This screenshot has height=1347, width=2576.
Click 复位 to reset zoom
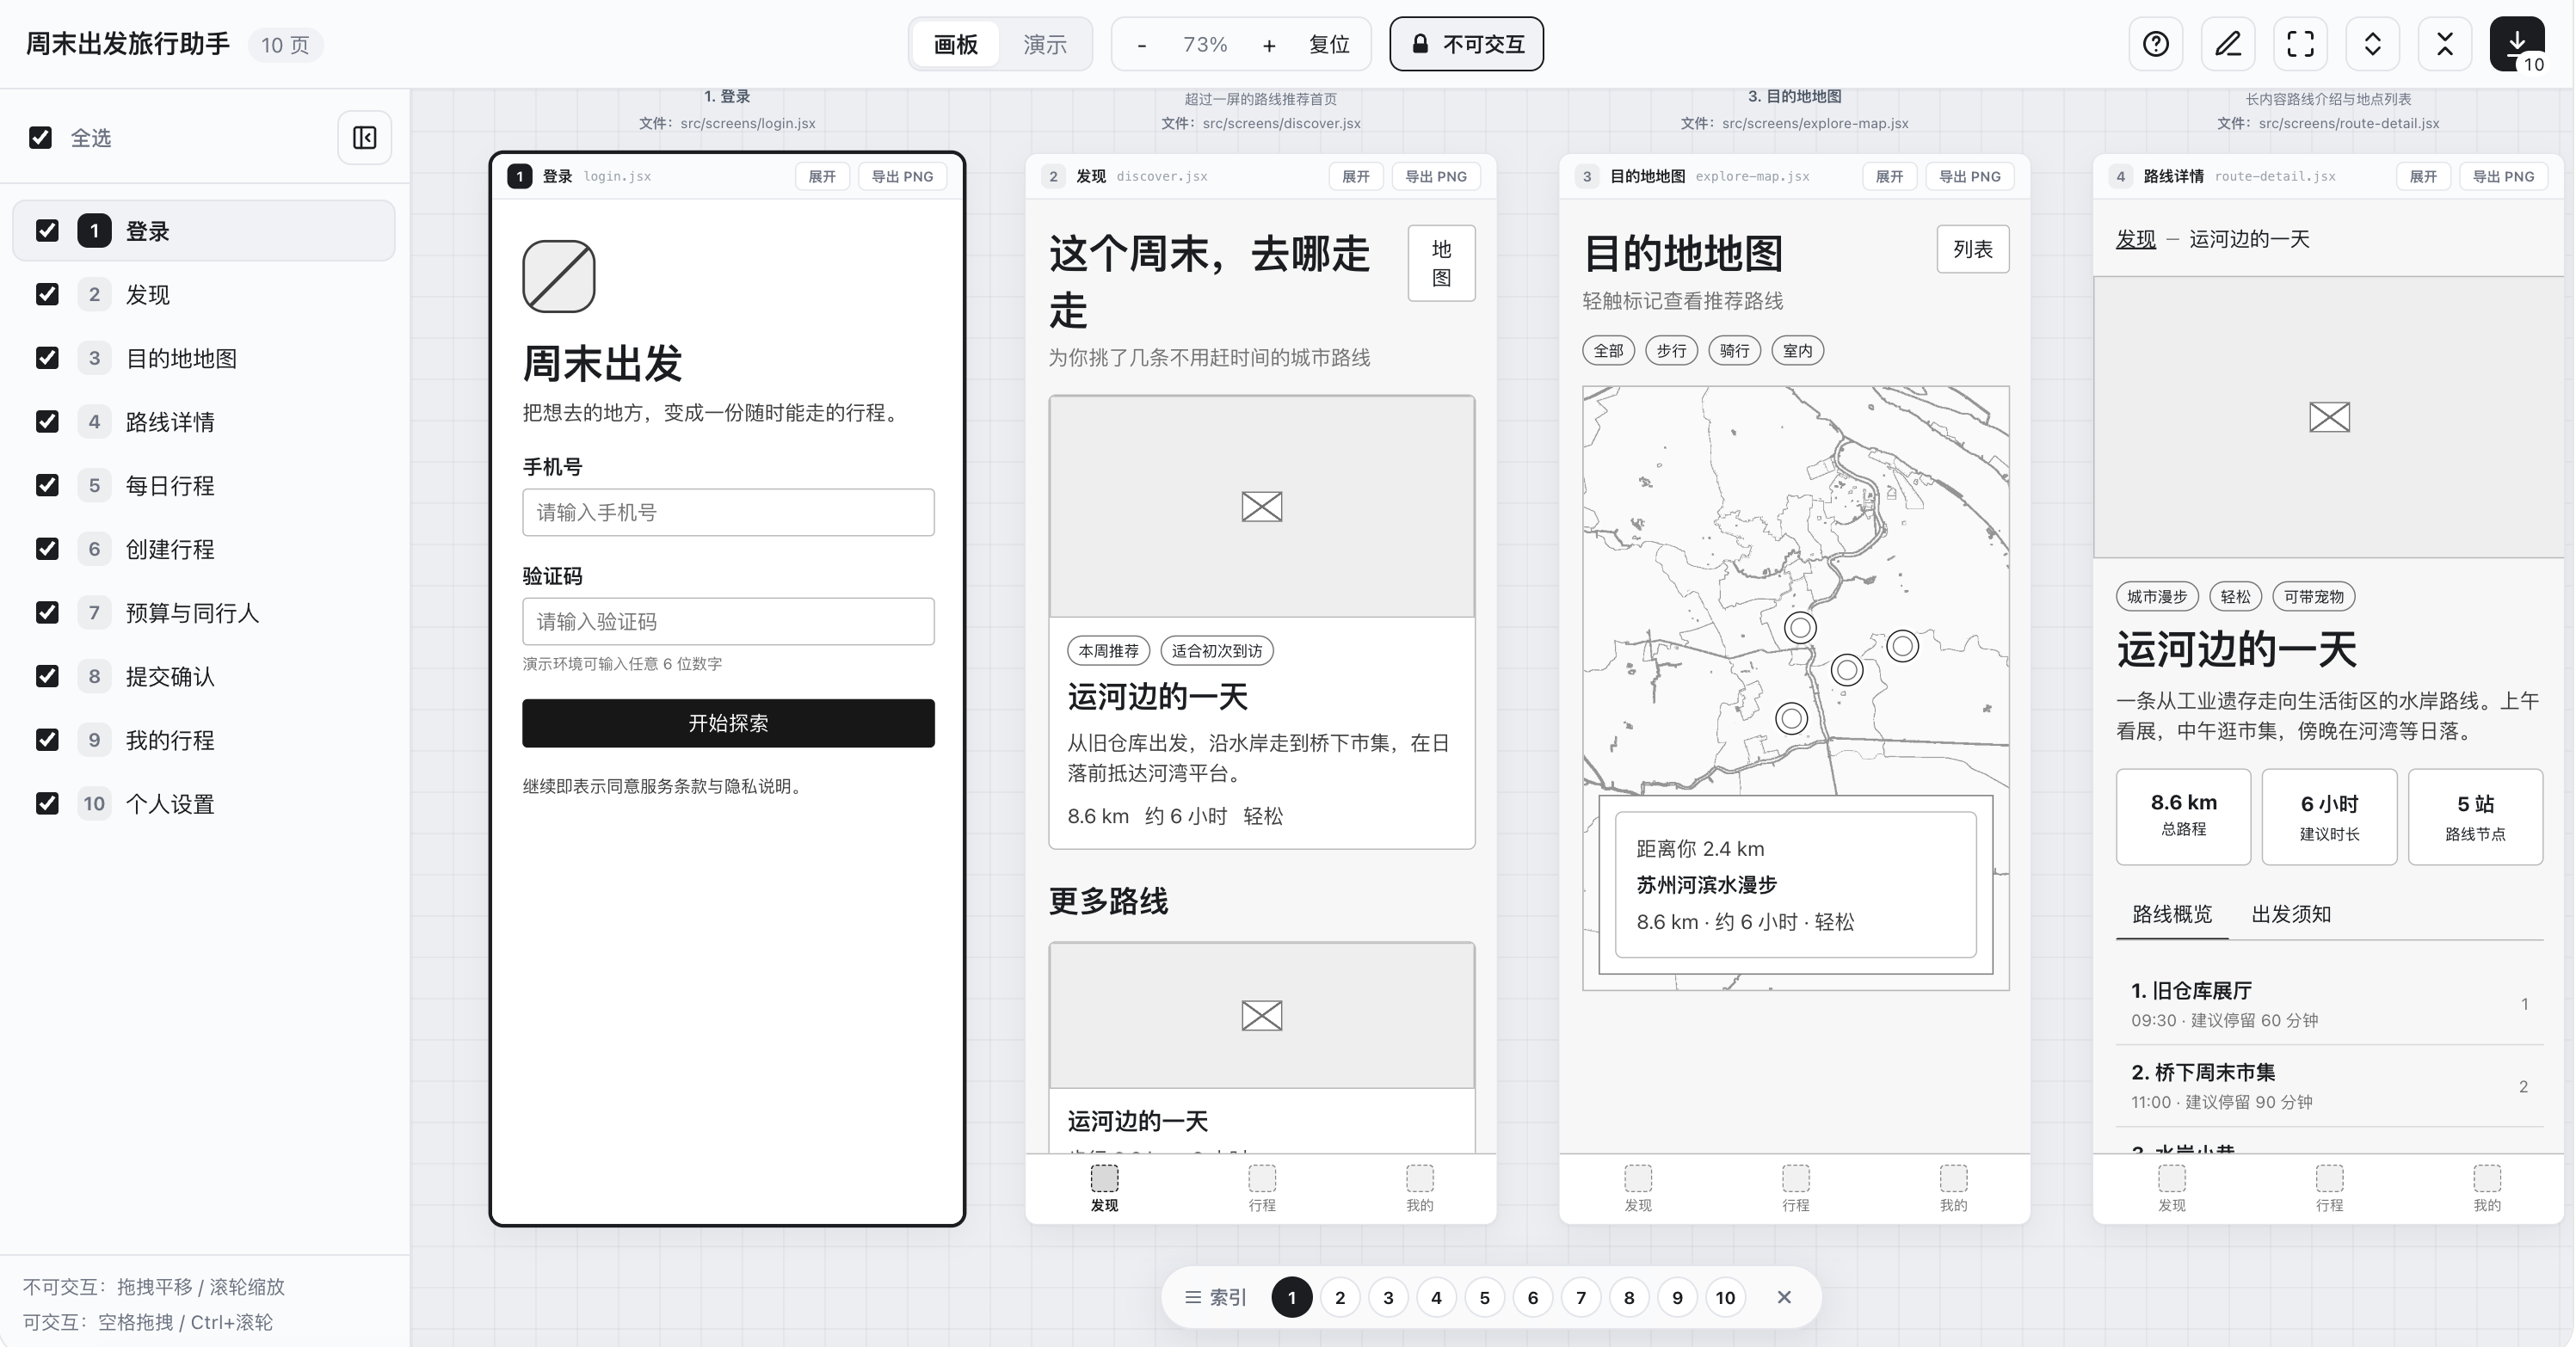1329,45
